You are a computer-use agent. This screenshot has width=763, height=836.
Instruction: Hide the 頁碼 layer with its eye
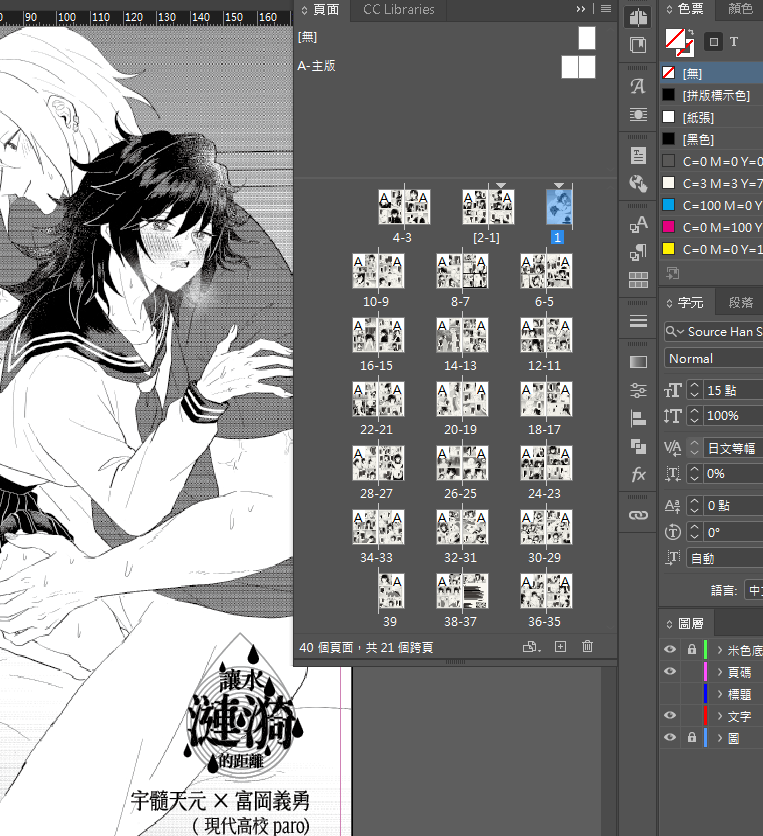point(670,671)
